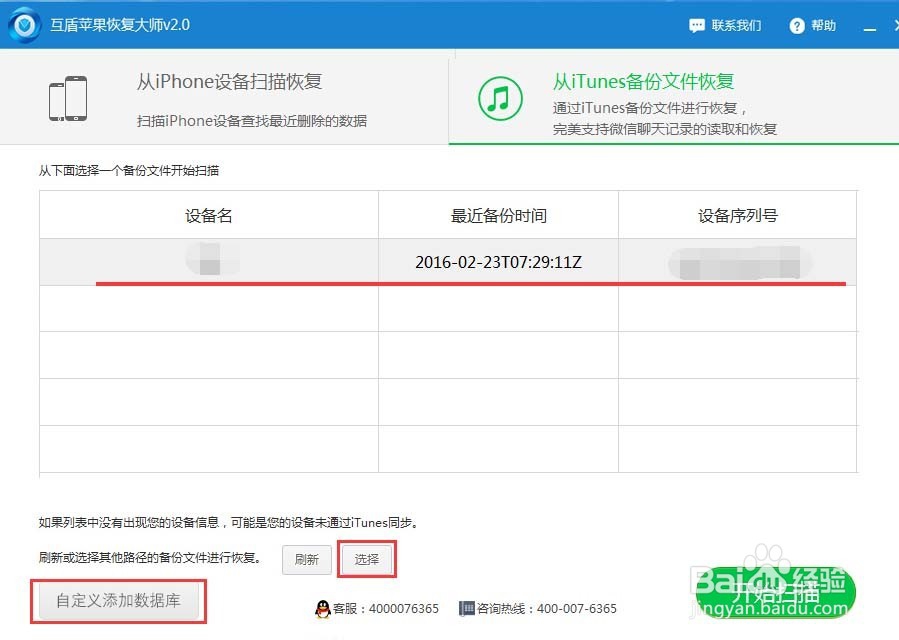The image size is (899, 640).
Task: Open the 帮助 help link
Action: pyautogui.click(x=823, y=26)
